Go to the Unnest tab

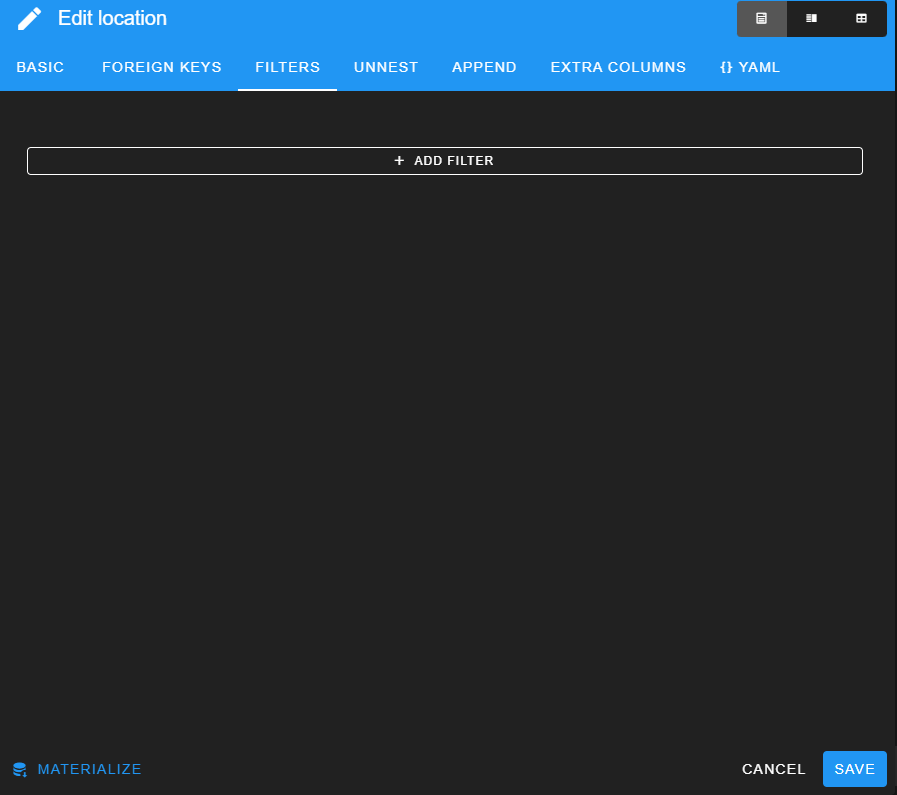click(x=386, y=68)
